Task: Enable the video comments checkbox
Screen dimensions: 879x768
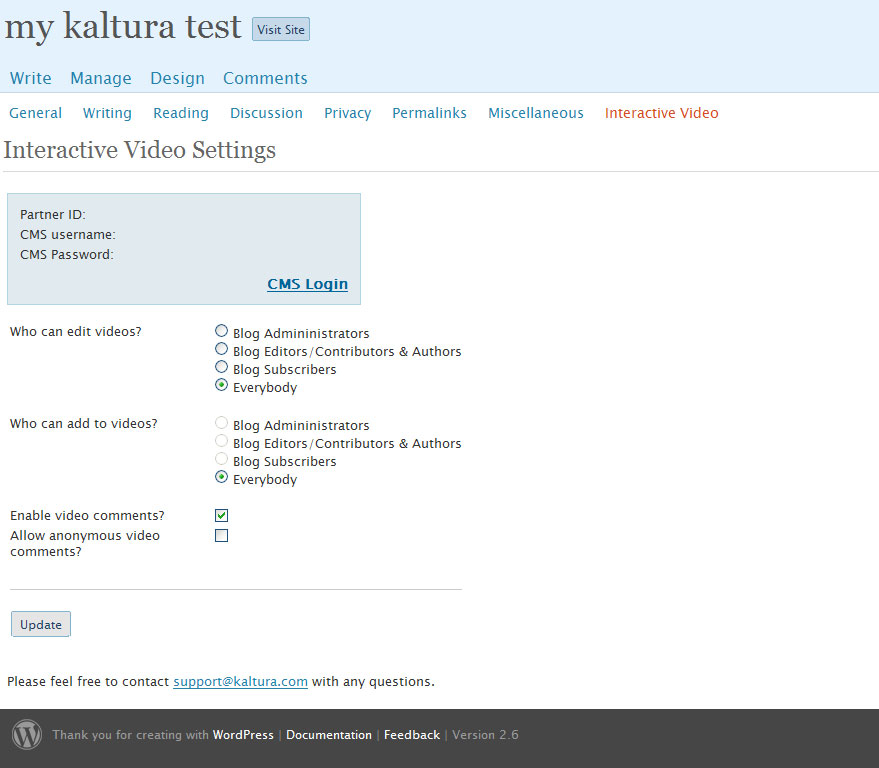Action: pos(221,515)
